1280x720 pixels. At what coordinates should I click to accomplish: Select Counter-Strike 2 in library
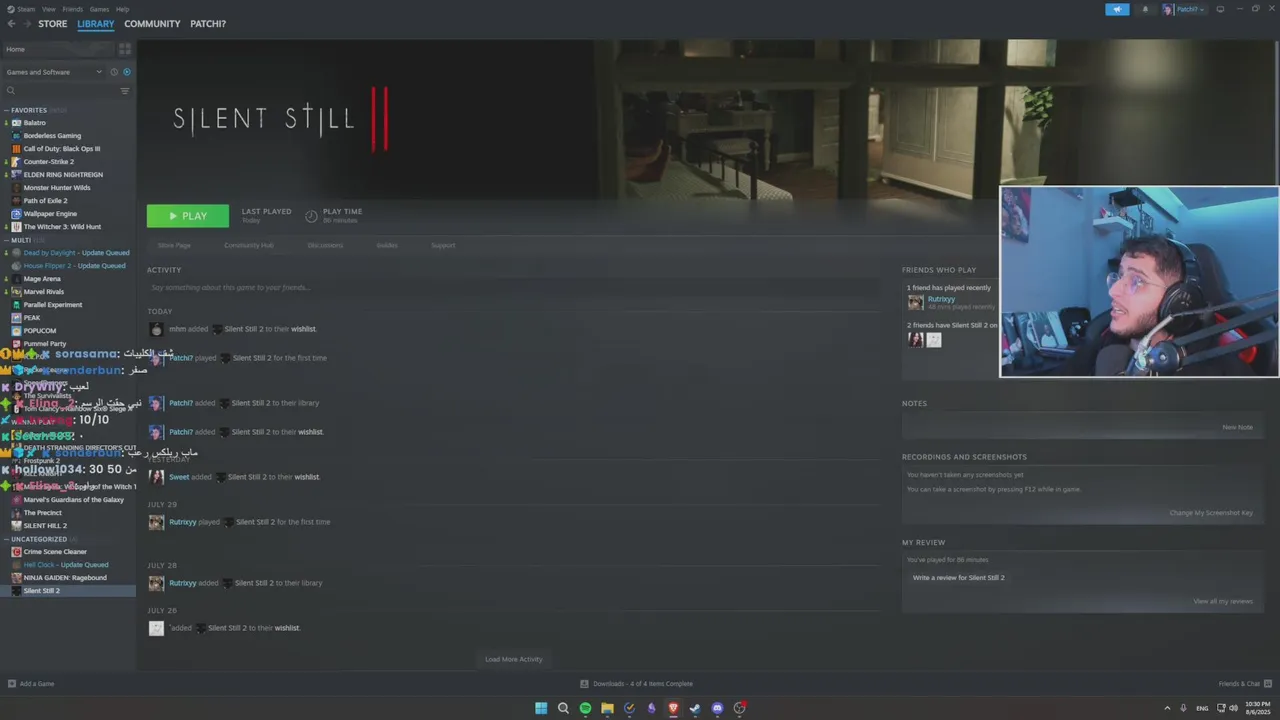48,162
